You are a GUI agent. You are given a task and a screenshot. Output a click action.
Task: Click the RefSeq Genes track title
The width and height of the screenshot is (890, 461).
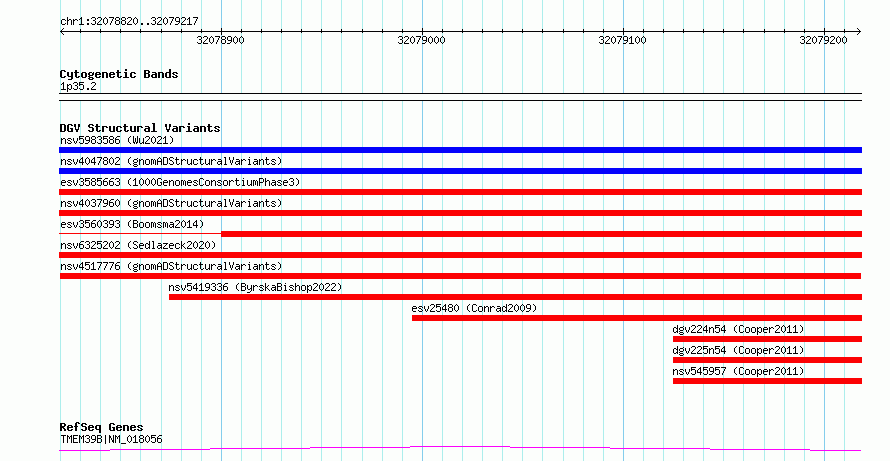[101, 427]
